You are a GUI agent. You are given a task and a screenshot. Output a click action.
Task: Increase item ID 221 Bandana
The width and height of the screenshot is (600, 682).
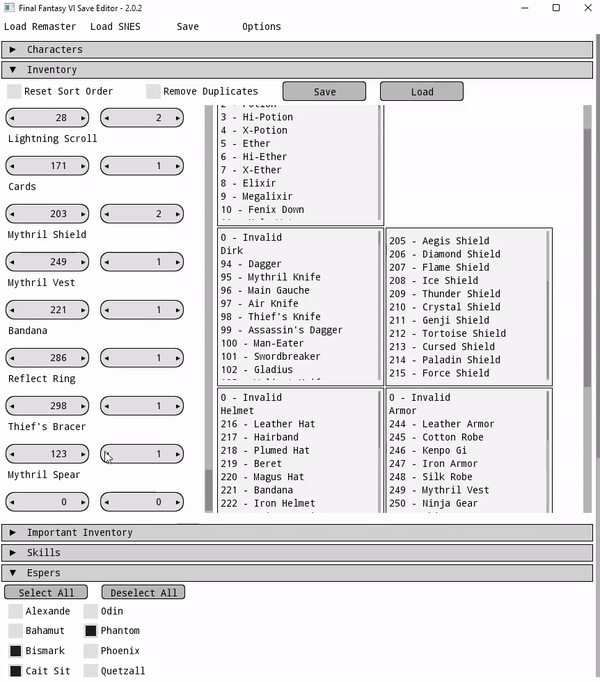(83, 310)
